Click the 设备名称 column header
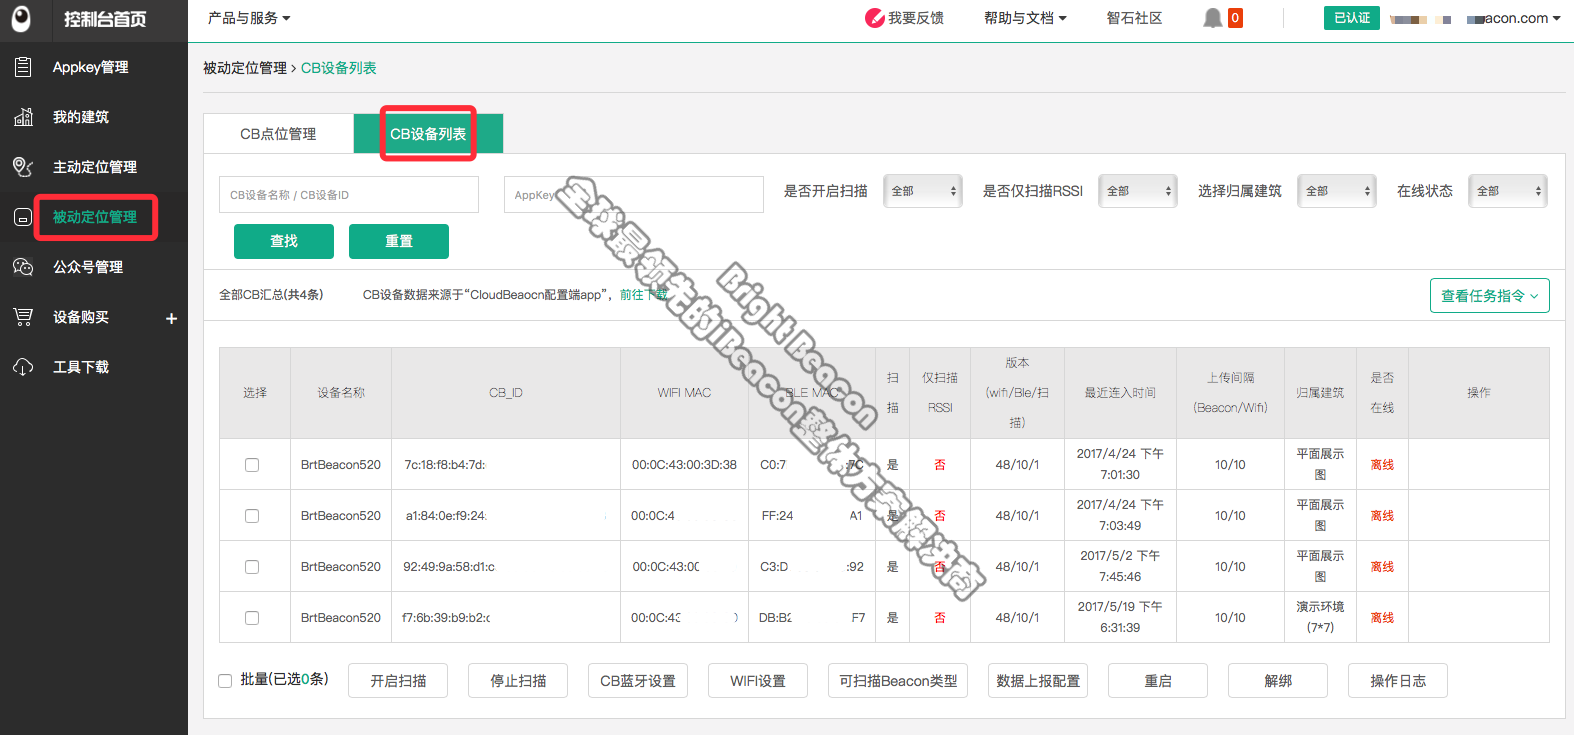Screen dimensions: 1574x735 (x=341, y=393)
